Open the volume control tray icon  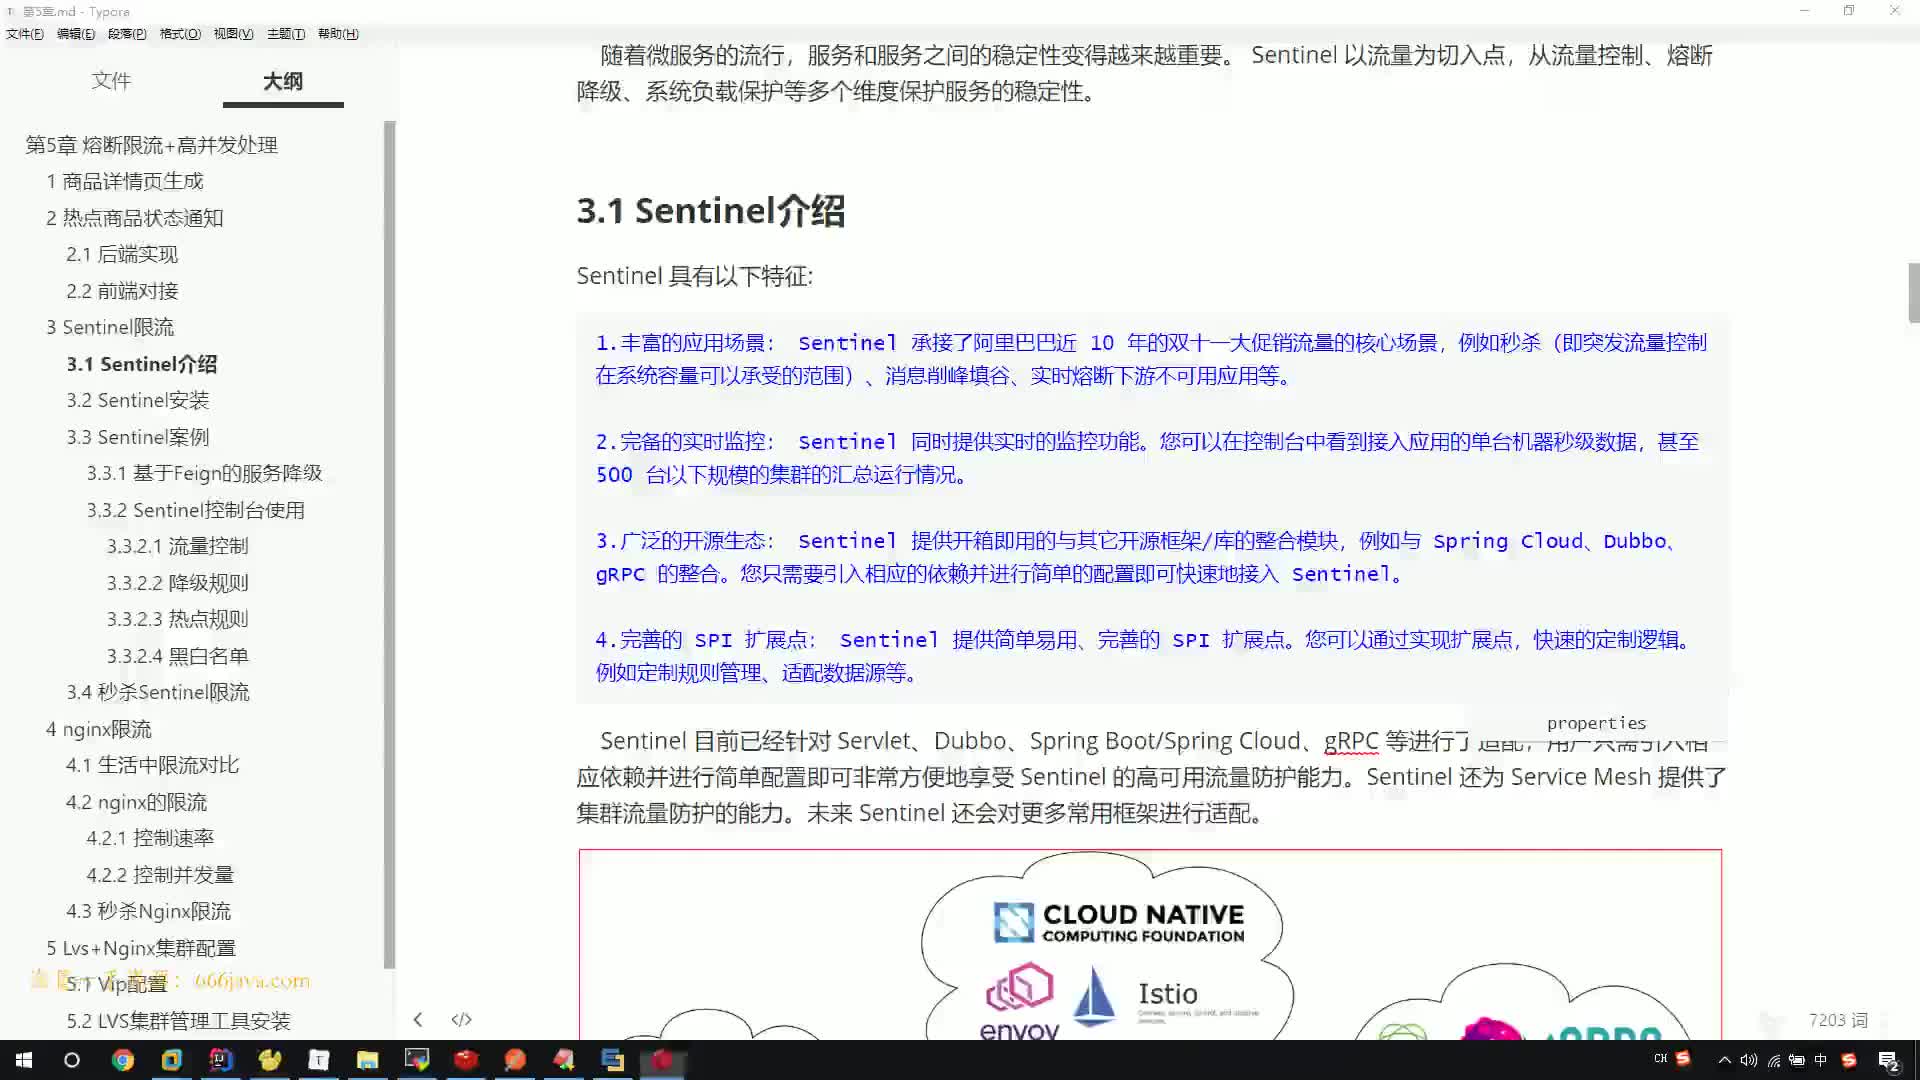pyautogui.click(x=1748, y=1060)
